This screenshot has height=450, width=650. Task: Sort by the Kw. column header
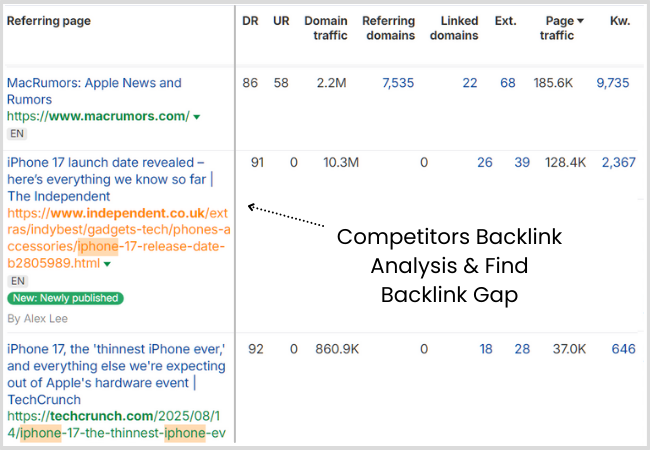click(620, 21)
